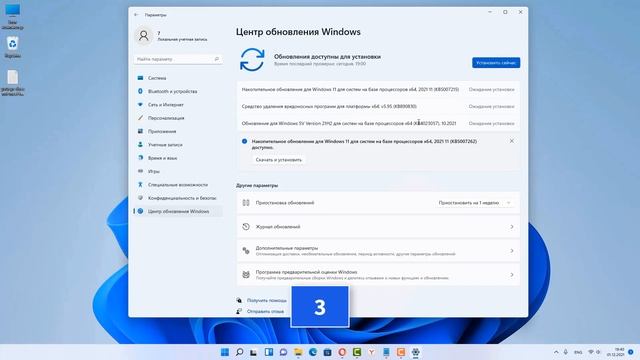Open 'Приостановить на 1 неделю' dropdown
Screen dimensions: 640x360
coord(475,202)
